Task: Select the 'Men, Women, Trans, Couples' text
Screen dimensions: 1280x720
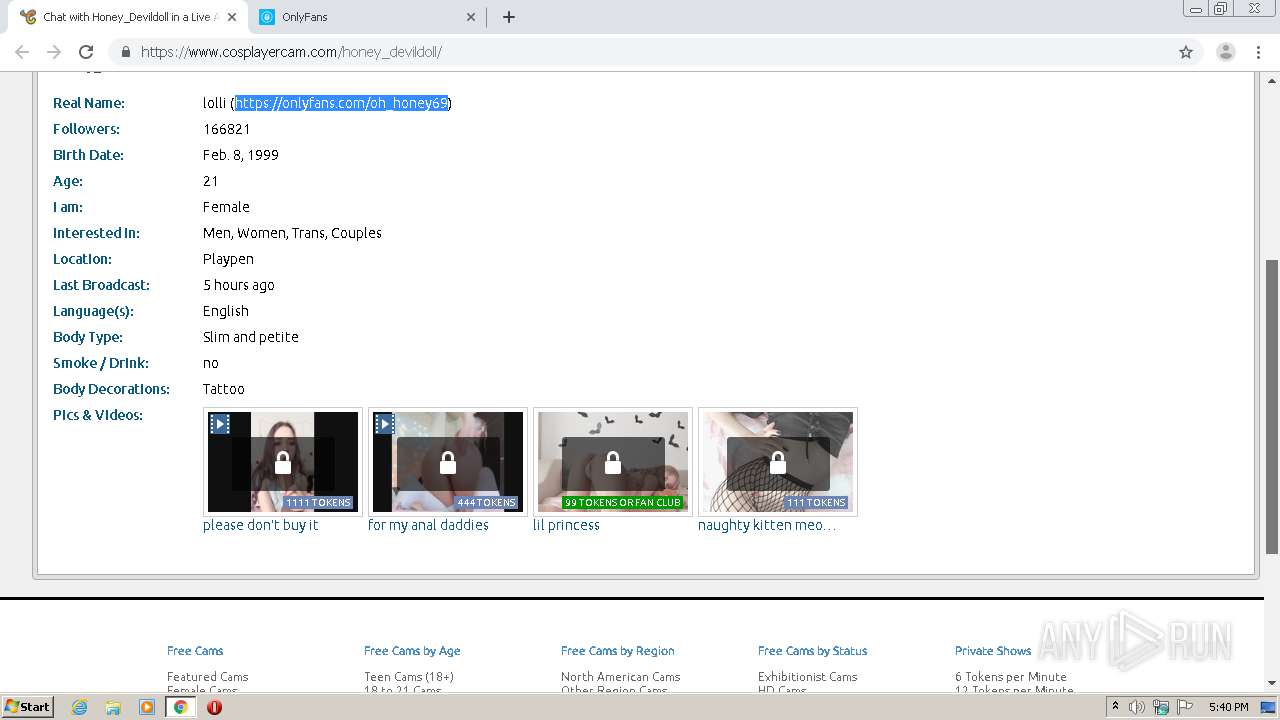Action: [292, 233]
